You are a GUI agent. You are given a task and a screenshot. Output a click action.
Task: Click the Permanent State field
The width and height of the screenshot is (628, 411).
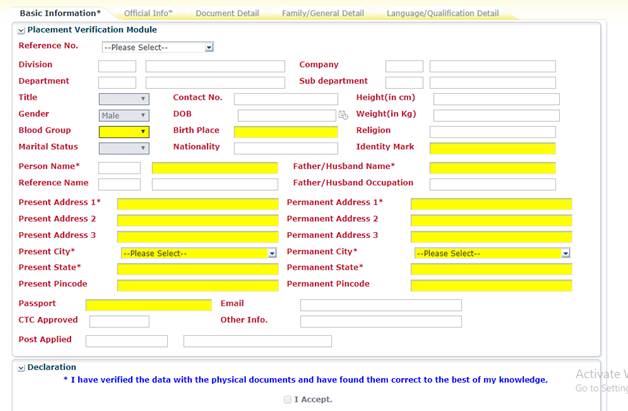(491, 269)
